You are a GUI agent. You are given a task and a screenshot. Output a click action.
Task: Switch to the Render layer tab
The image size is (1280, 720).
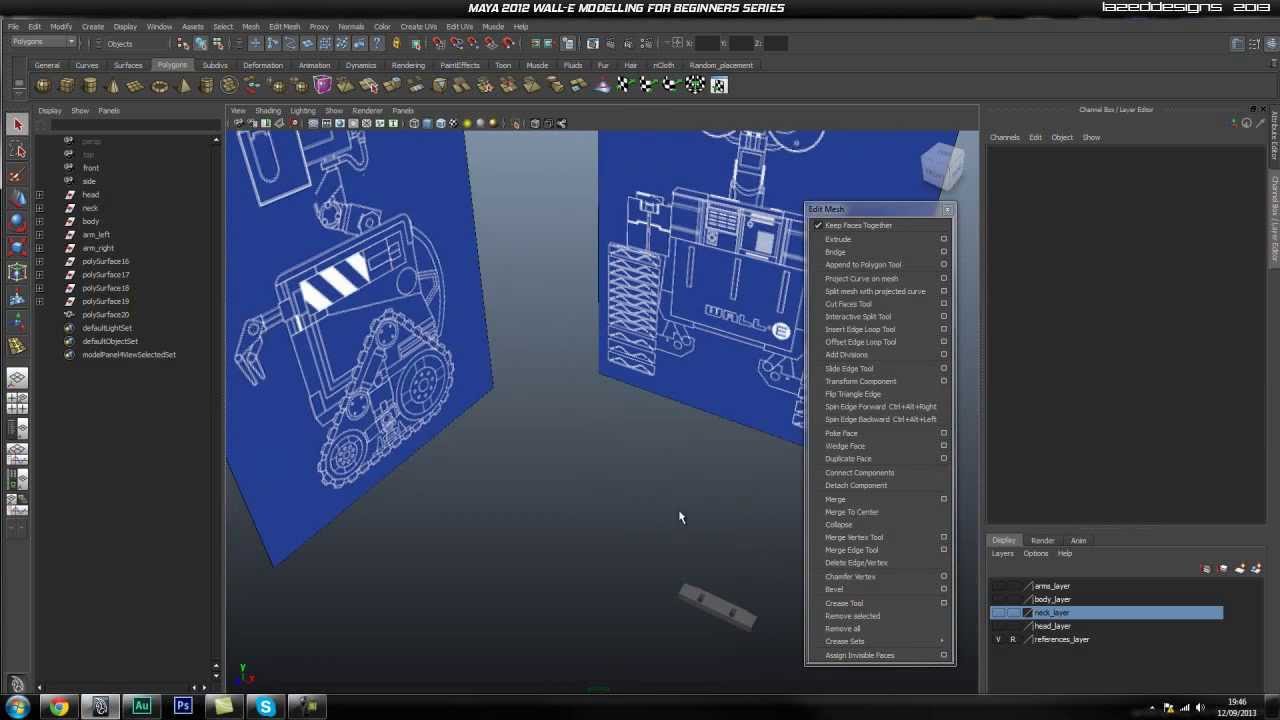point(1042,540)
